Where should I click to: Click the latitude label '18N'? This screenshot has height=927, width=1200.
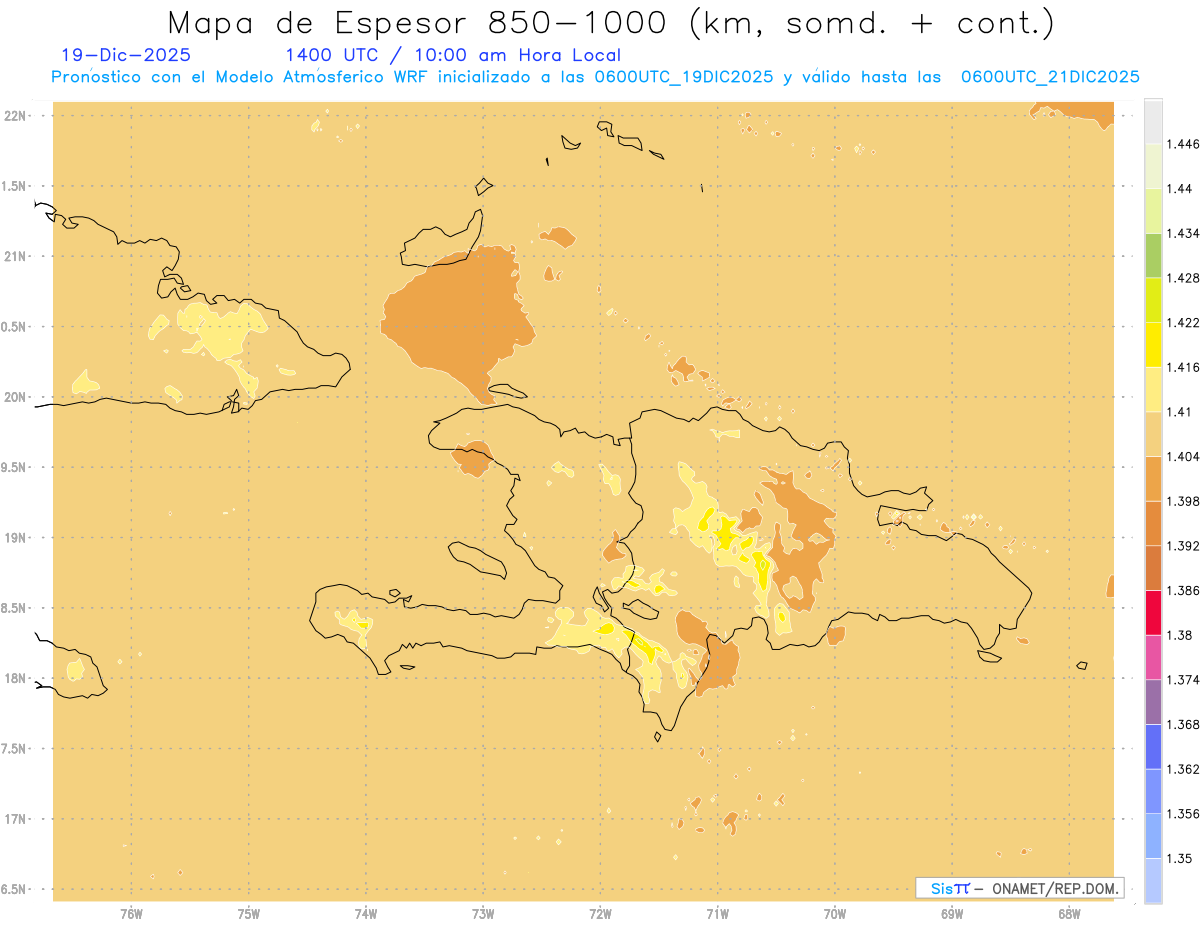[15, 678]
